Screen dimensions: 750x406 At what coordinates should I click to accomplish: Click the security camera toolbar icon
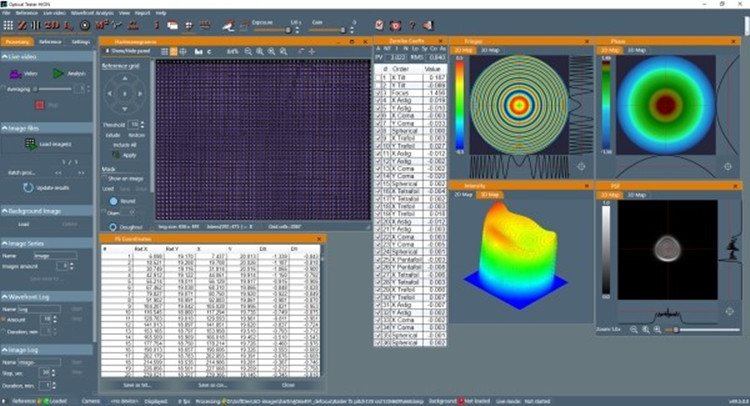click(x=229, y=25)
